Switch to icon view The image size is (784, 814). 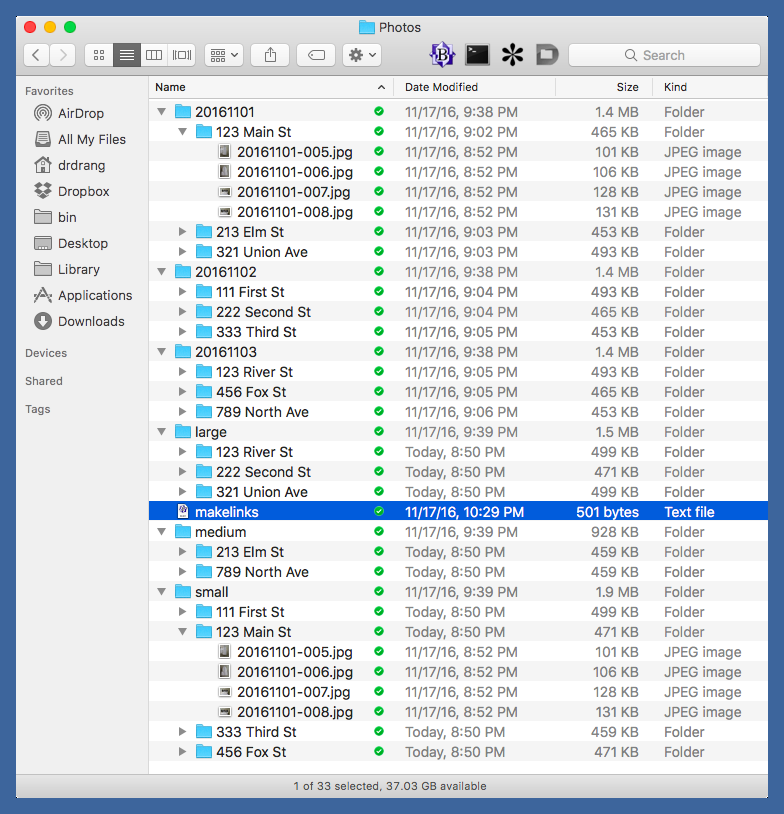(x=99, y=55)
